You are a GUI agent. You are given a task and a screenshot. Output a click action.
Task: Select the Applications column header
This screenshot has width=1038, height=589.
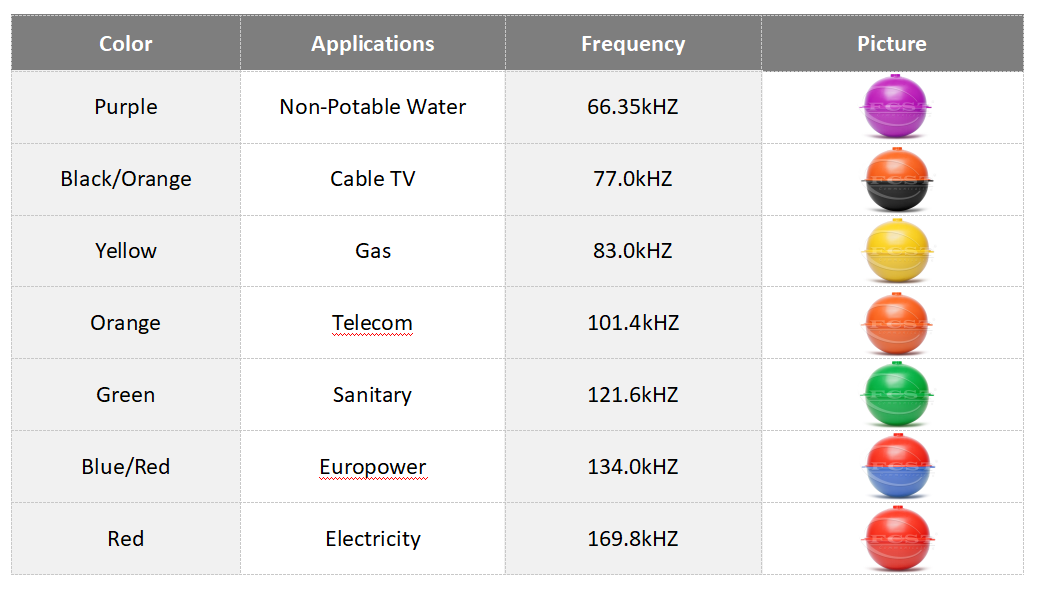point(372,44)
